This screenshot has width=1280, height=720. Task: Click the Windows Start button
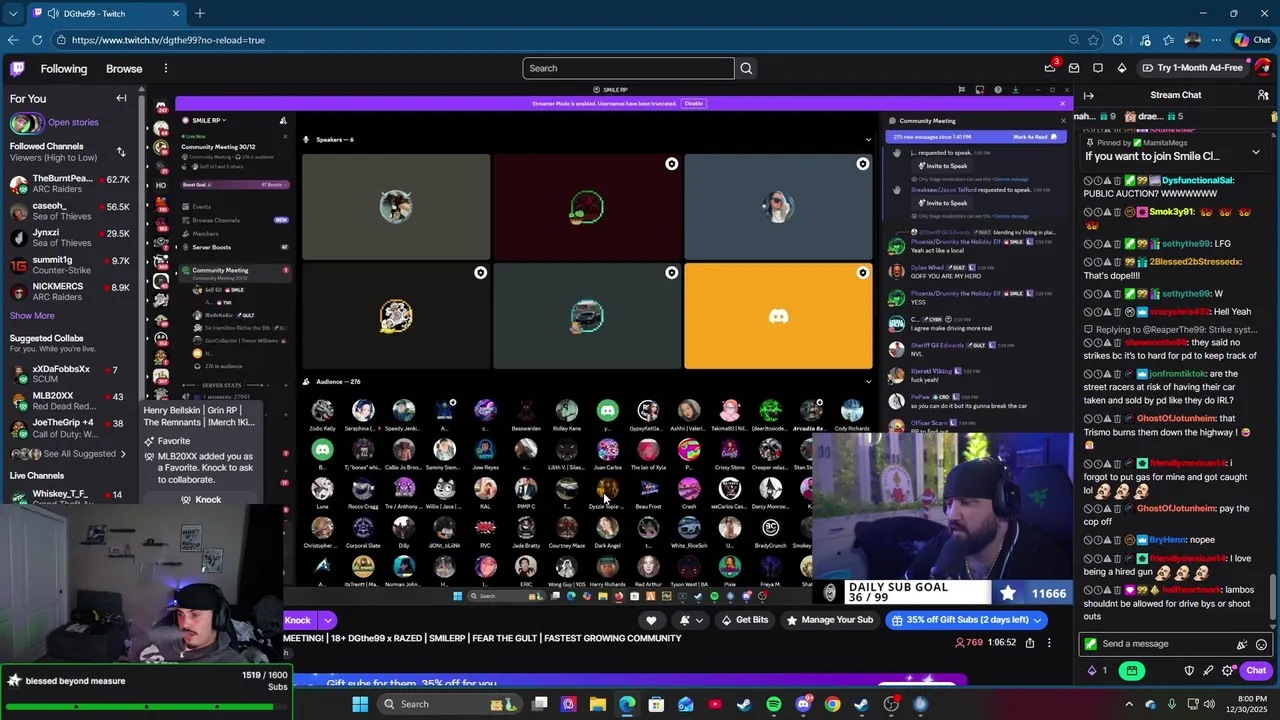coord(360,704)
